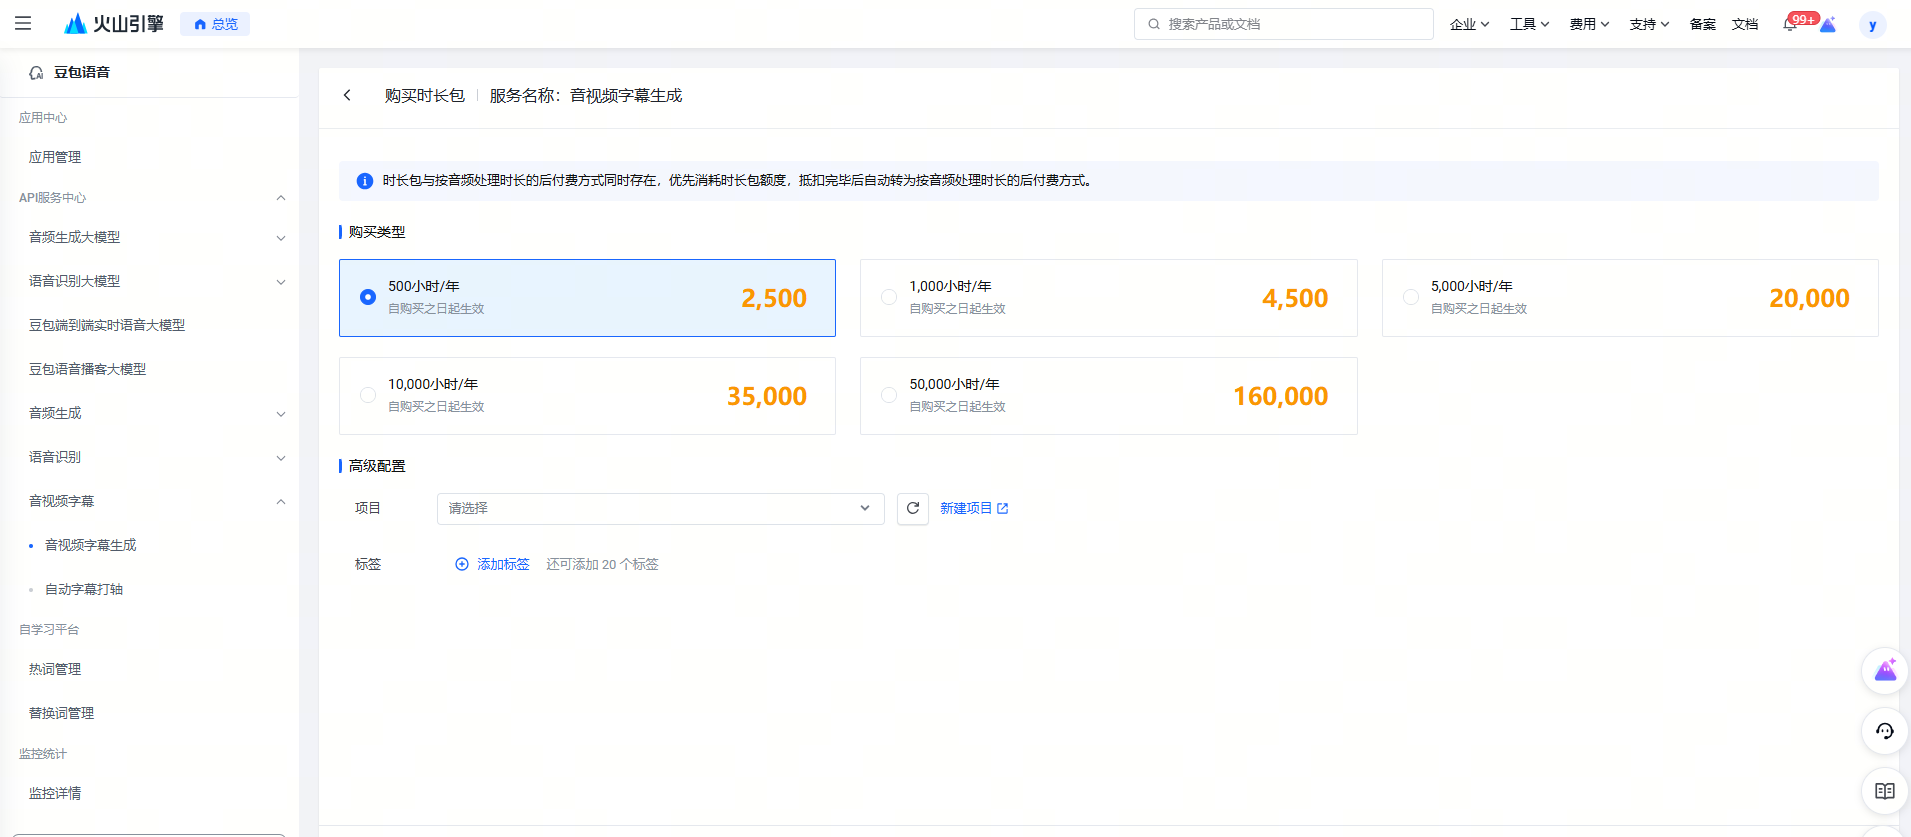This screenshot has height=837, width=1911.
Task: Open the notification bell with 99+ badge
Action: [1790, 24]
